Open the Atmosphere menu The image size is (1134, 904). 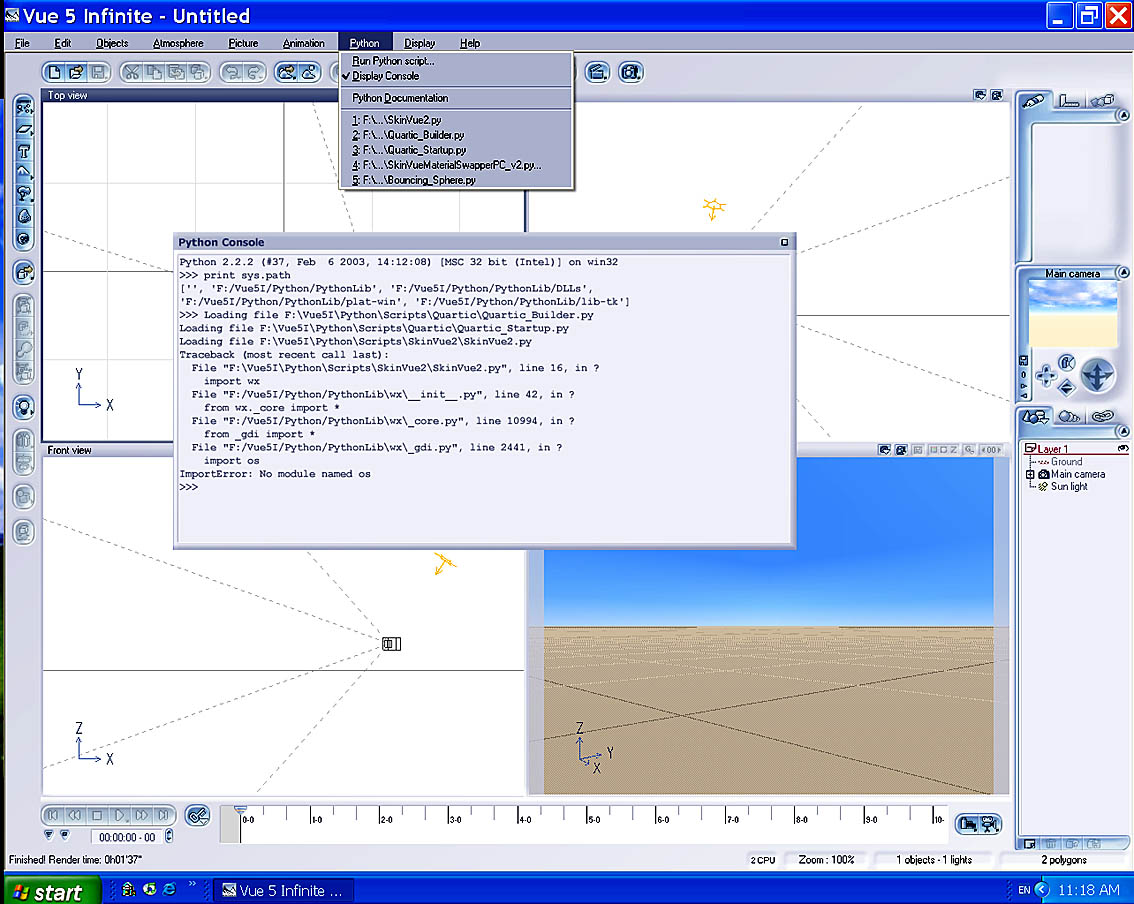click(178, 43)
